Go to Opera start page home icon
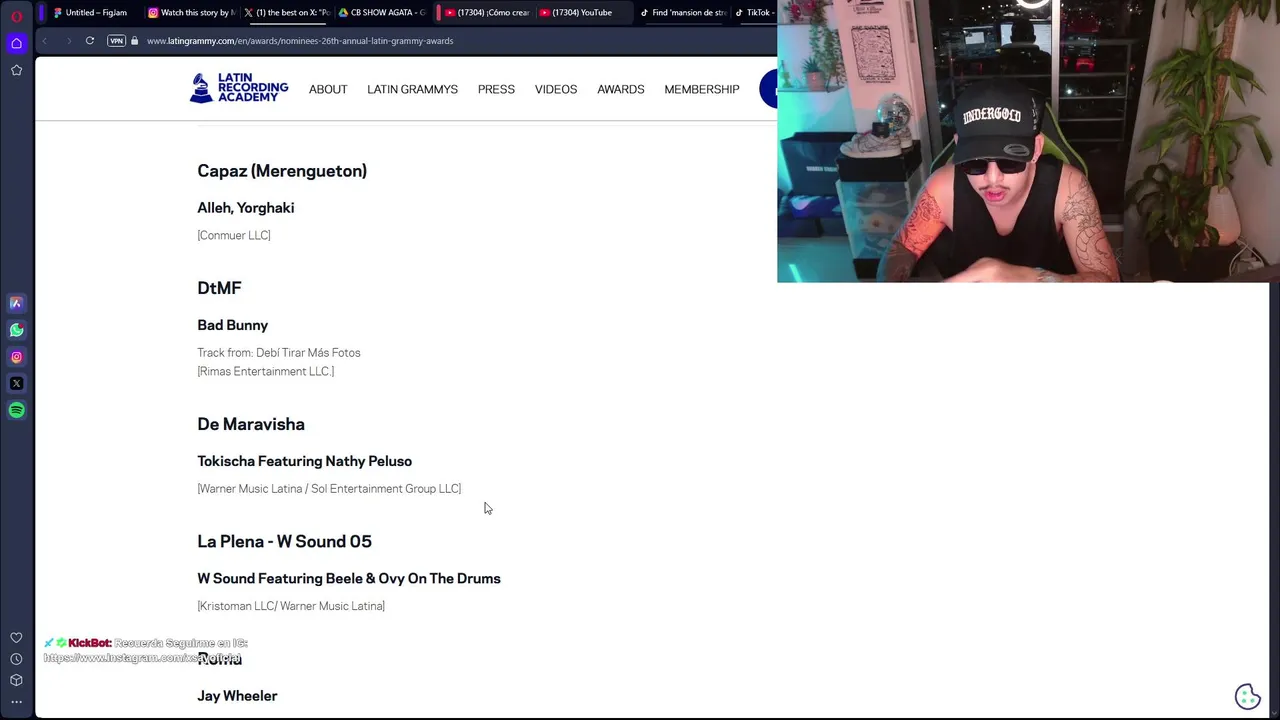This screenshot has width=1280, height=720. (x=16, y=43)
